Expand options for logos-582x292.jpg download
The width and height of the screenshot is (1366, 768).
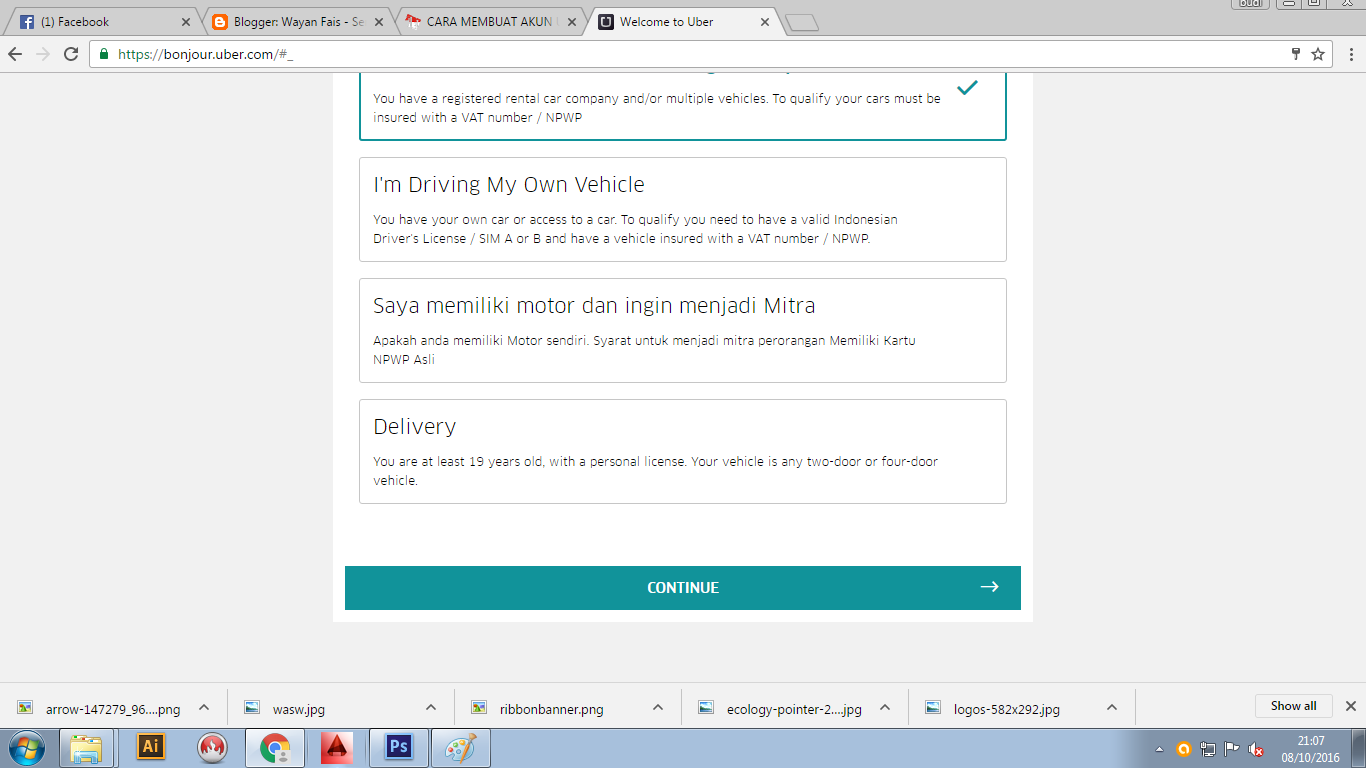point(1112,707)
